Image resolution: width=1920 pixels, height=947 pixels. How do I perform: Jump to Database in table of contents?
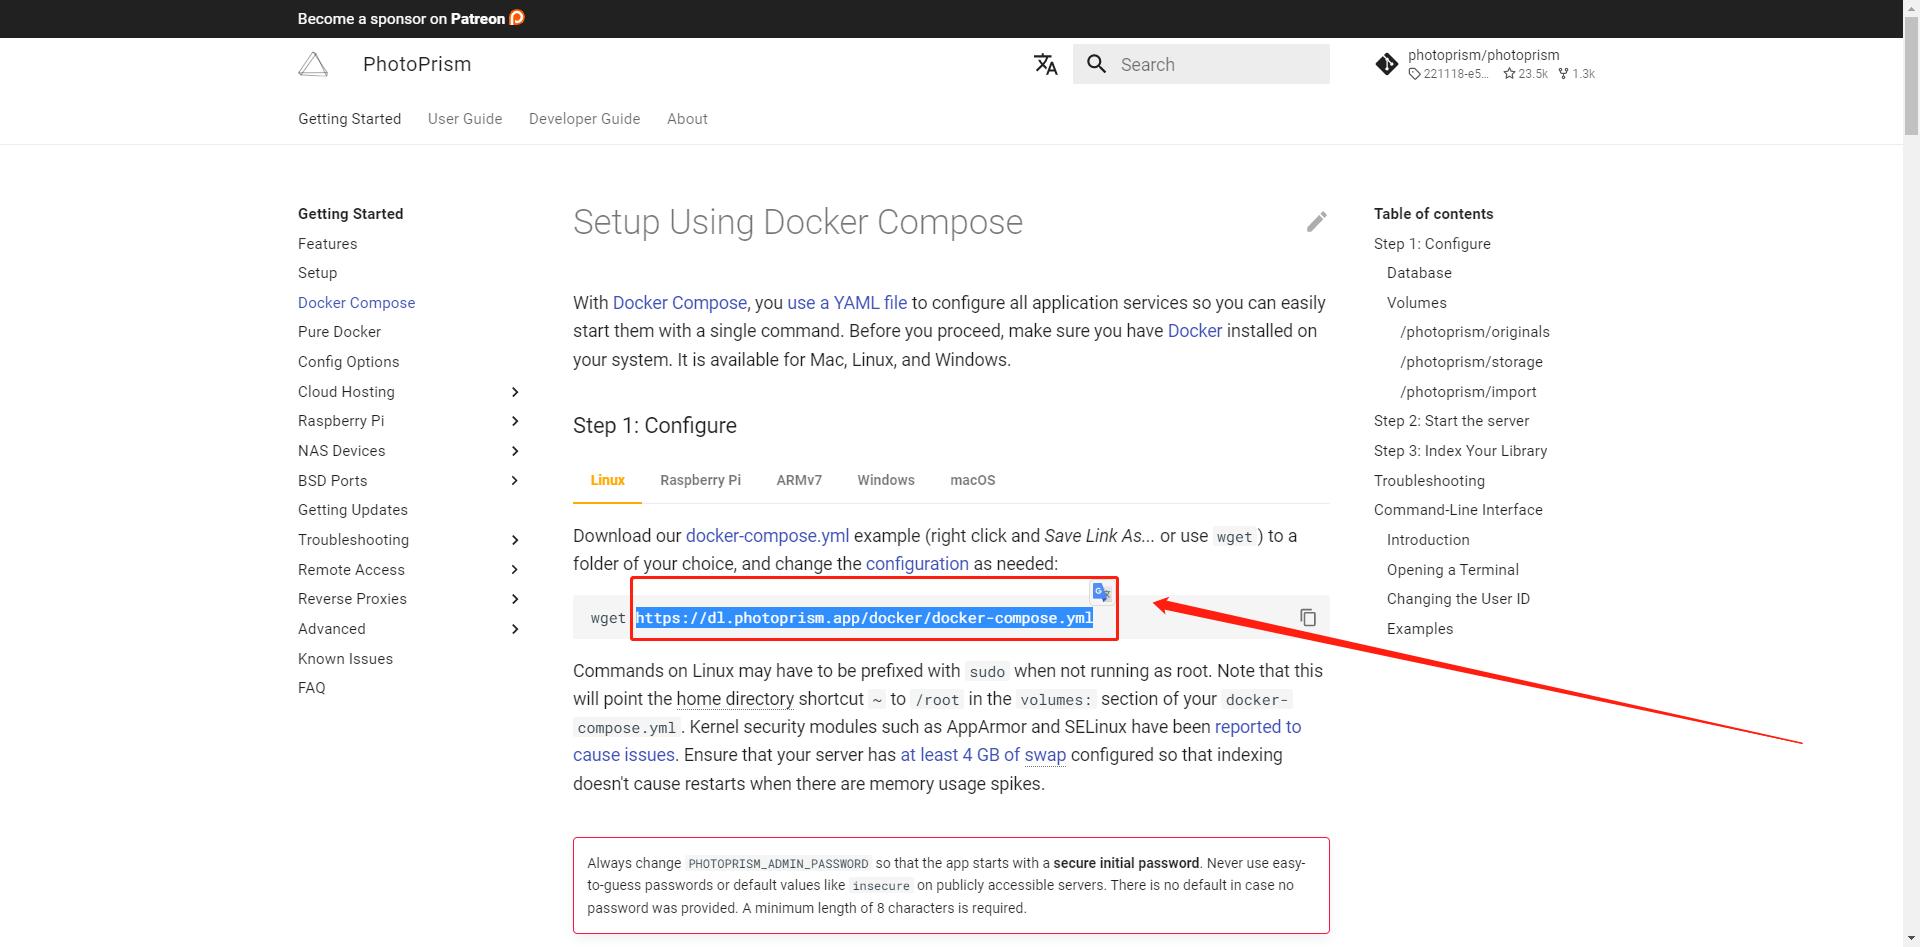click(1419, 273)
